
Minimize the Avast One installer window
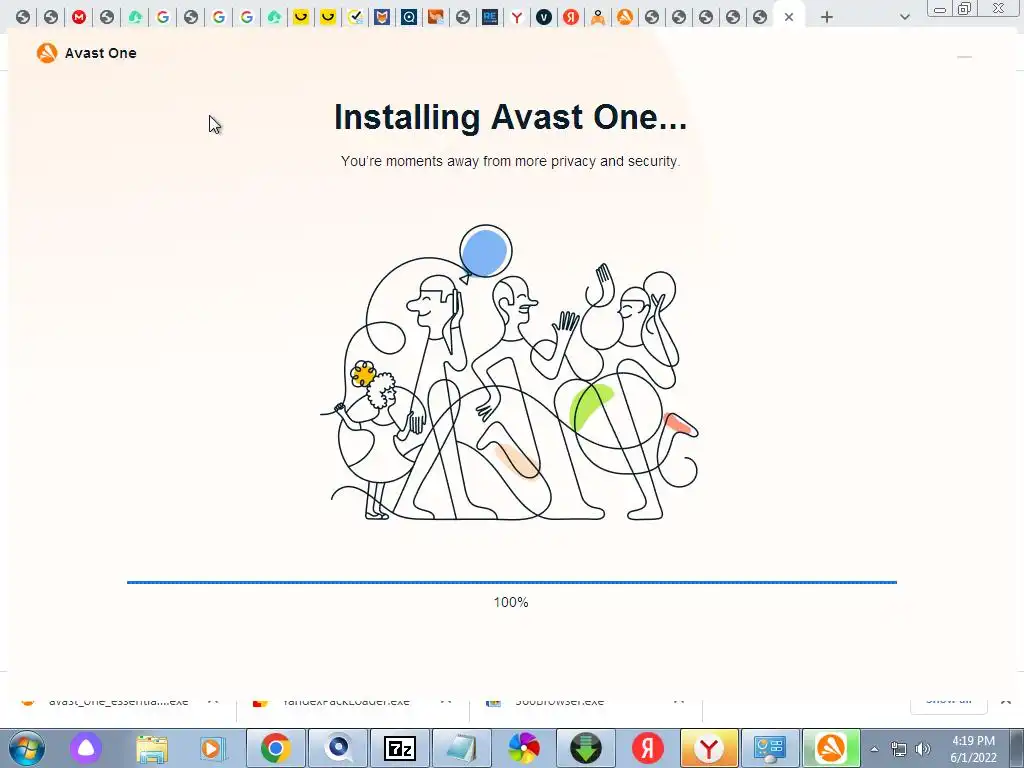coord(965,57)
